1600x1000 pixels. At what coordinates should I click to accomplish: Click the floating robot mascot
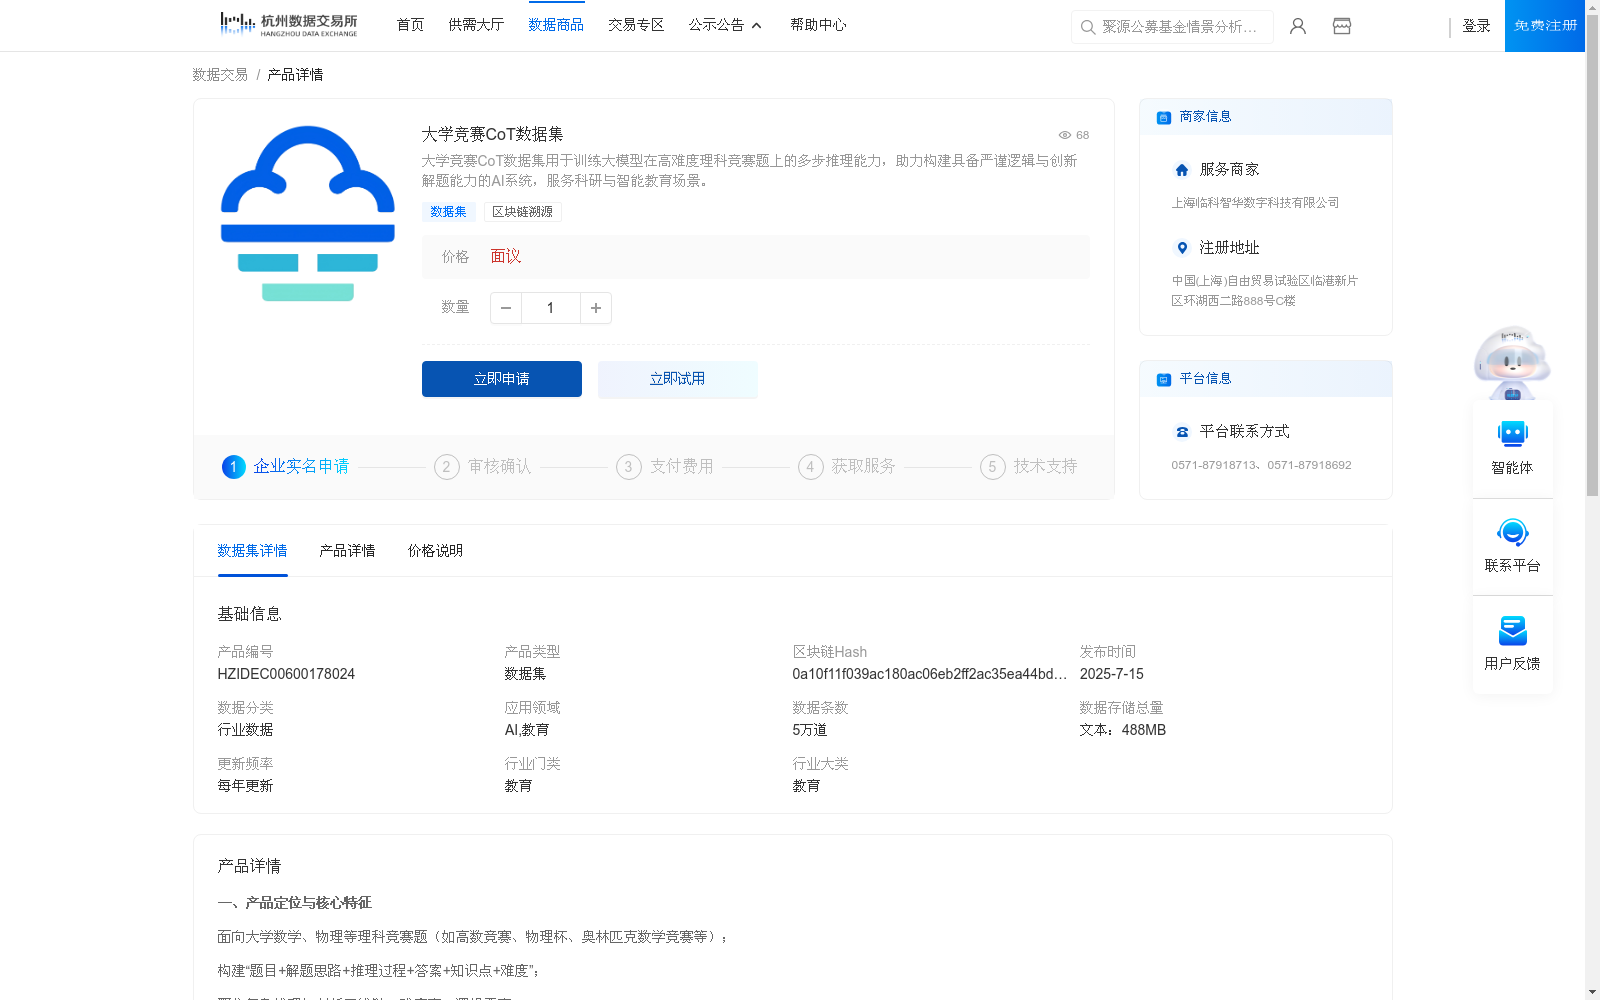[x=1512, y=363]
